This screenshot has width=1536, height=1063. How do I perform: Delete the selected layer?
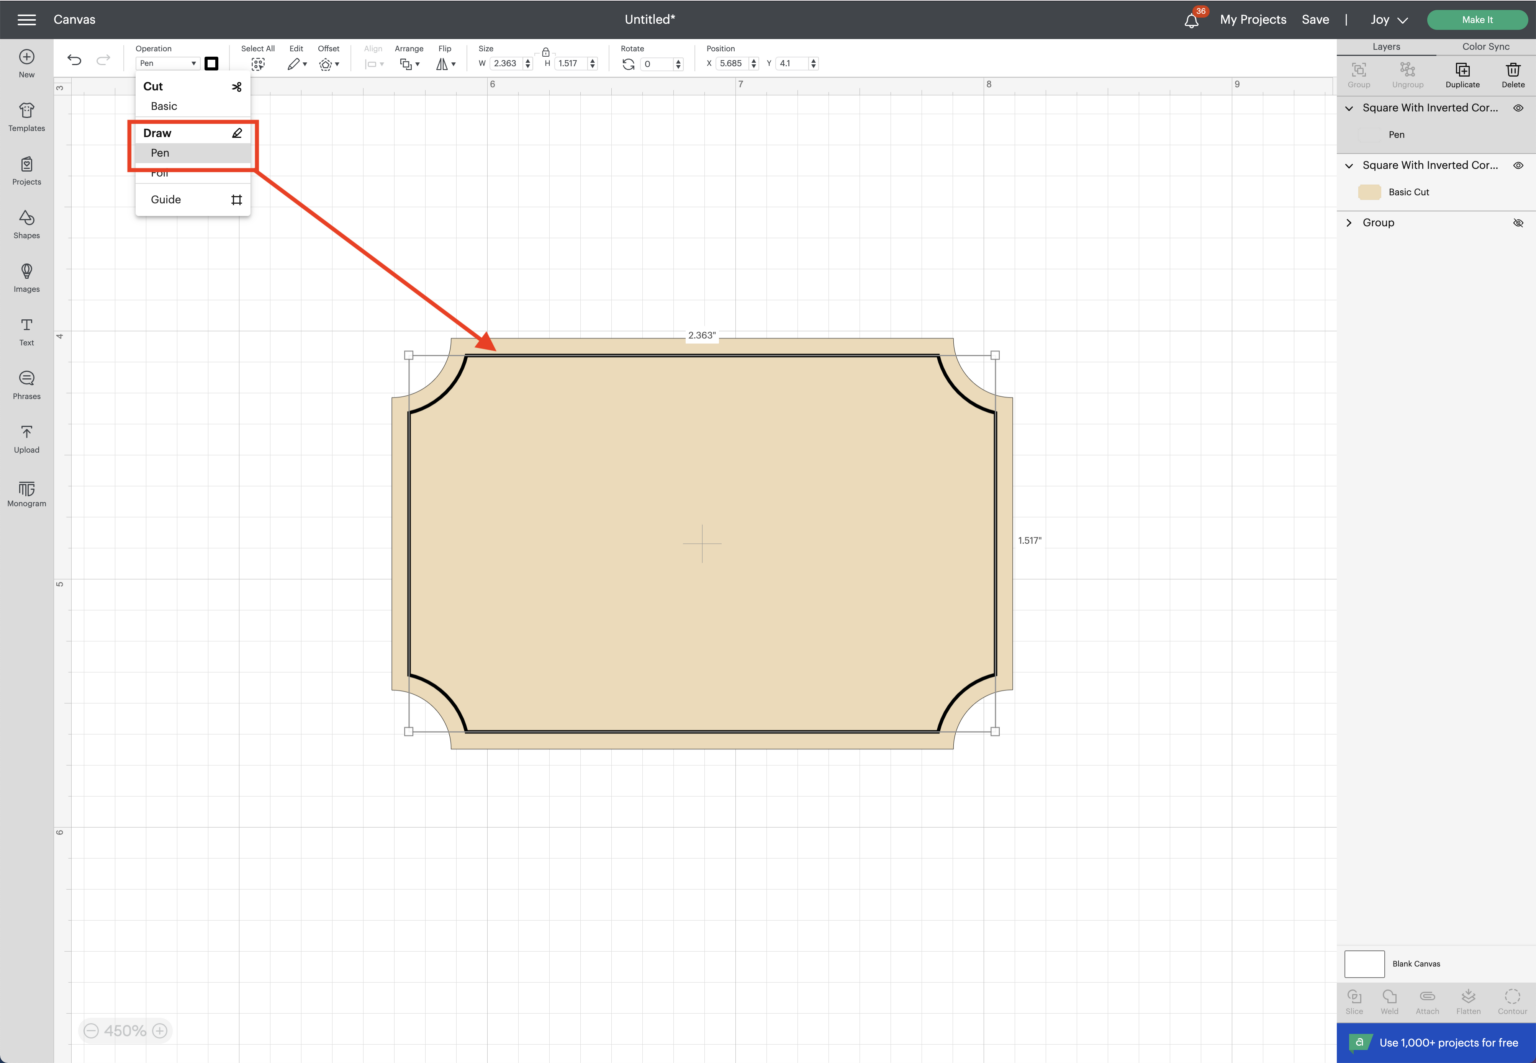[x=1512, y=73]
